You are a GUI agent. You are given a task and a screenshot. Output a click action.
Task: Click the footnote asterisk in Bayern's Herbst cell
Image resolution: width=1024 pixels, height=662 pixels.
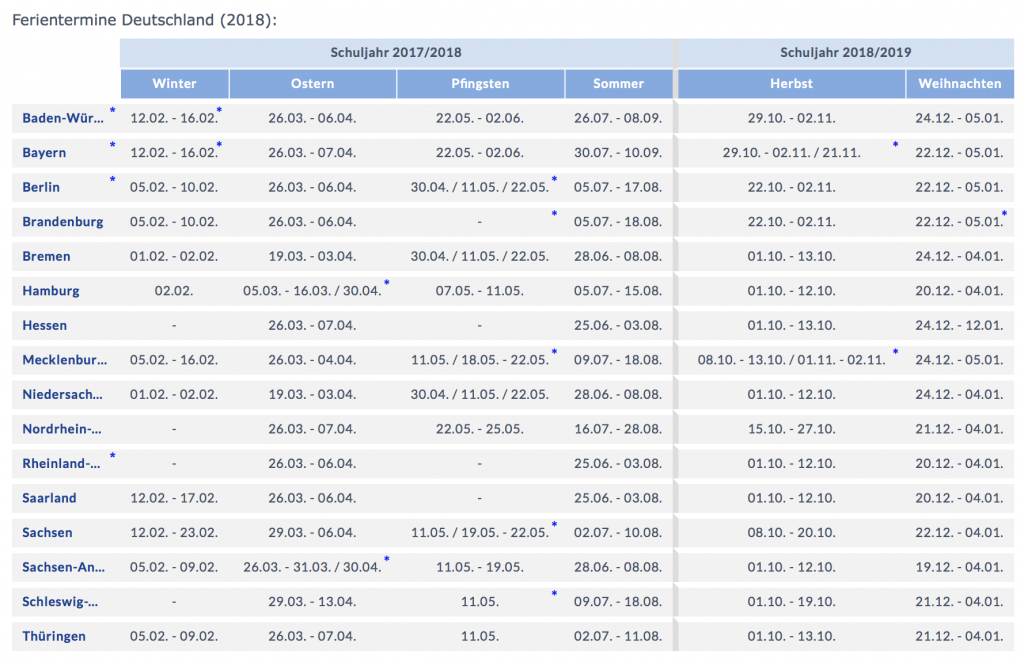point(895,146)
